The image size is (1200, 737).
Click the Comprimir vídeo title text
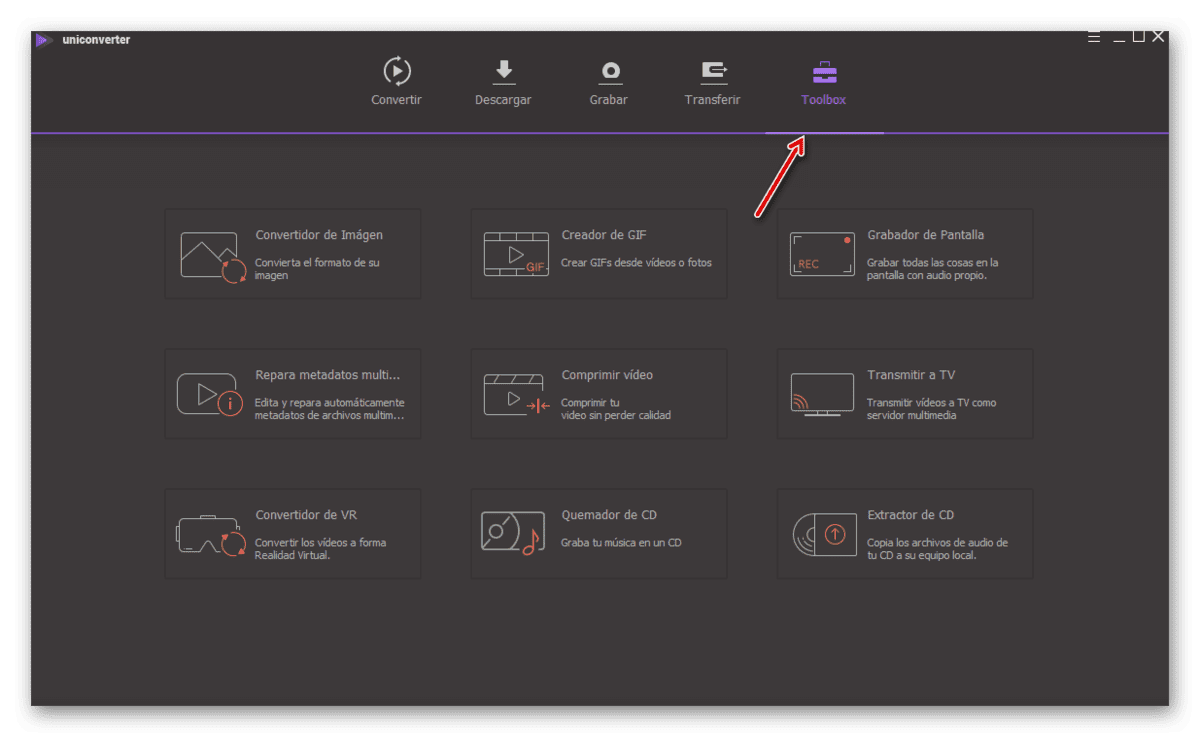coord(607,375)
